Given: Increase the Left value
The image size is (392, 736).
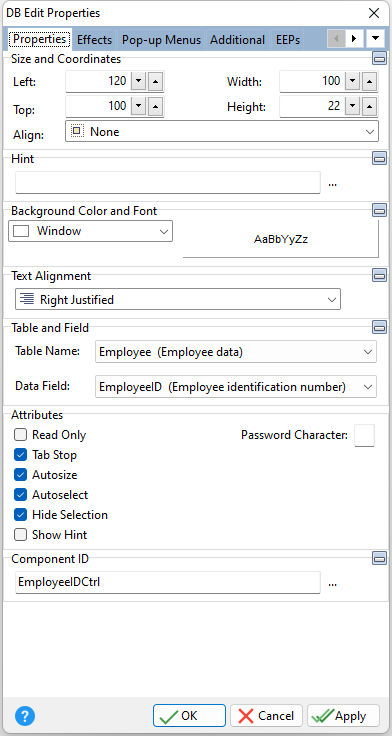Looking at the screenshot, I should coord(156,82).
